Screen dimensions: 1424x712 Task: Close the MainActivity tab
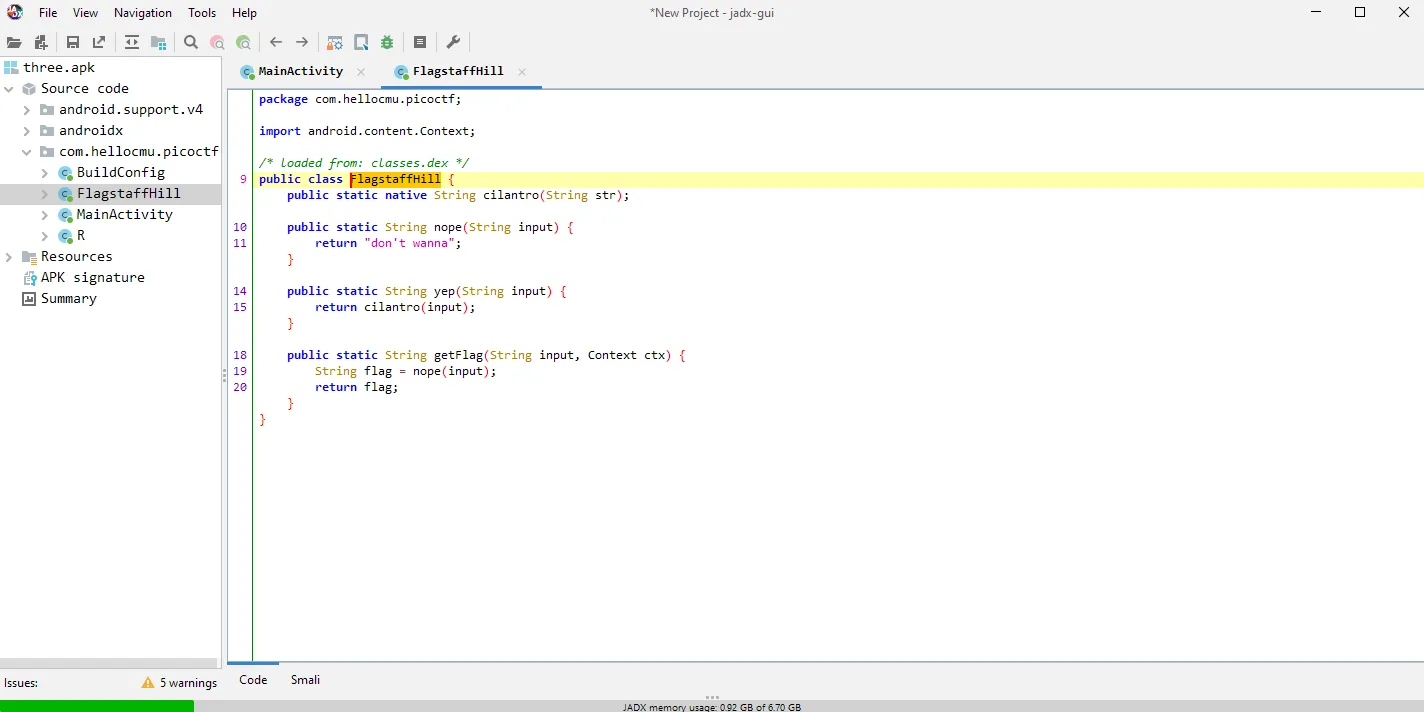(361, 72)
